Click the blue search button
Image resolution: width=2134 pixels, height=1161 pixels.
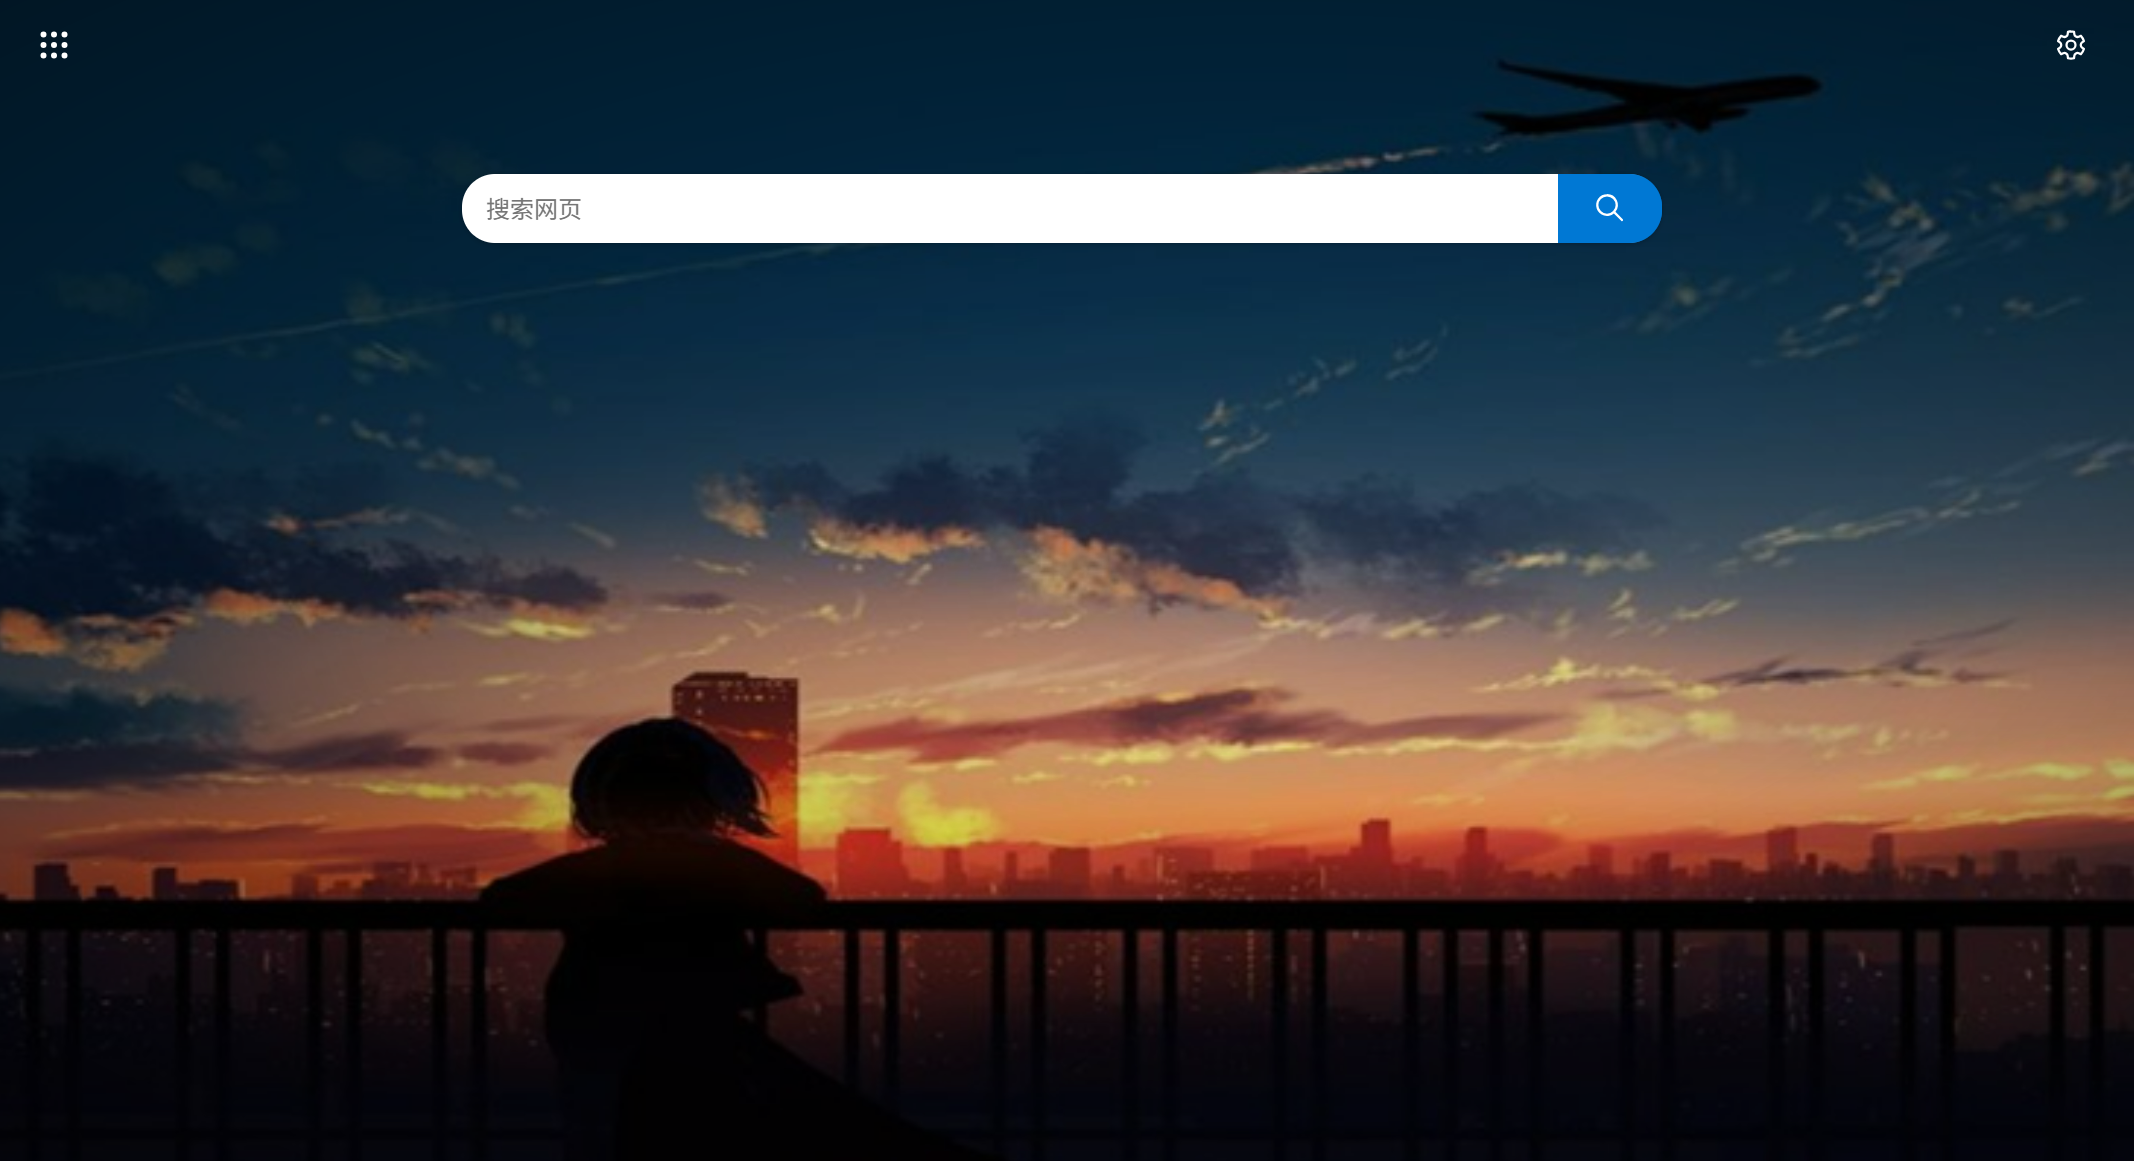point(1609,208)
